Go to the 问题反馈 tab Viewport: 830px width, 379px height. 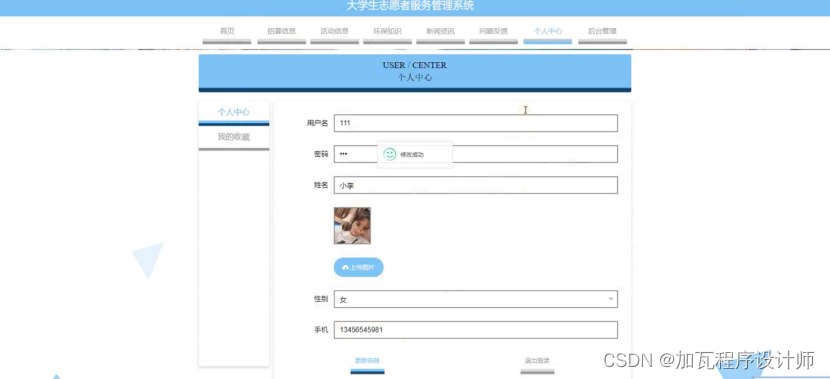click(x=493, y=32)
